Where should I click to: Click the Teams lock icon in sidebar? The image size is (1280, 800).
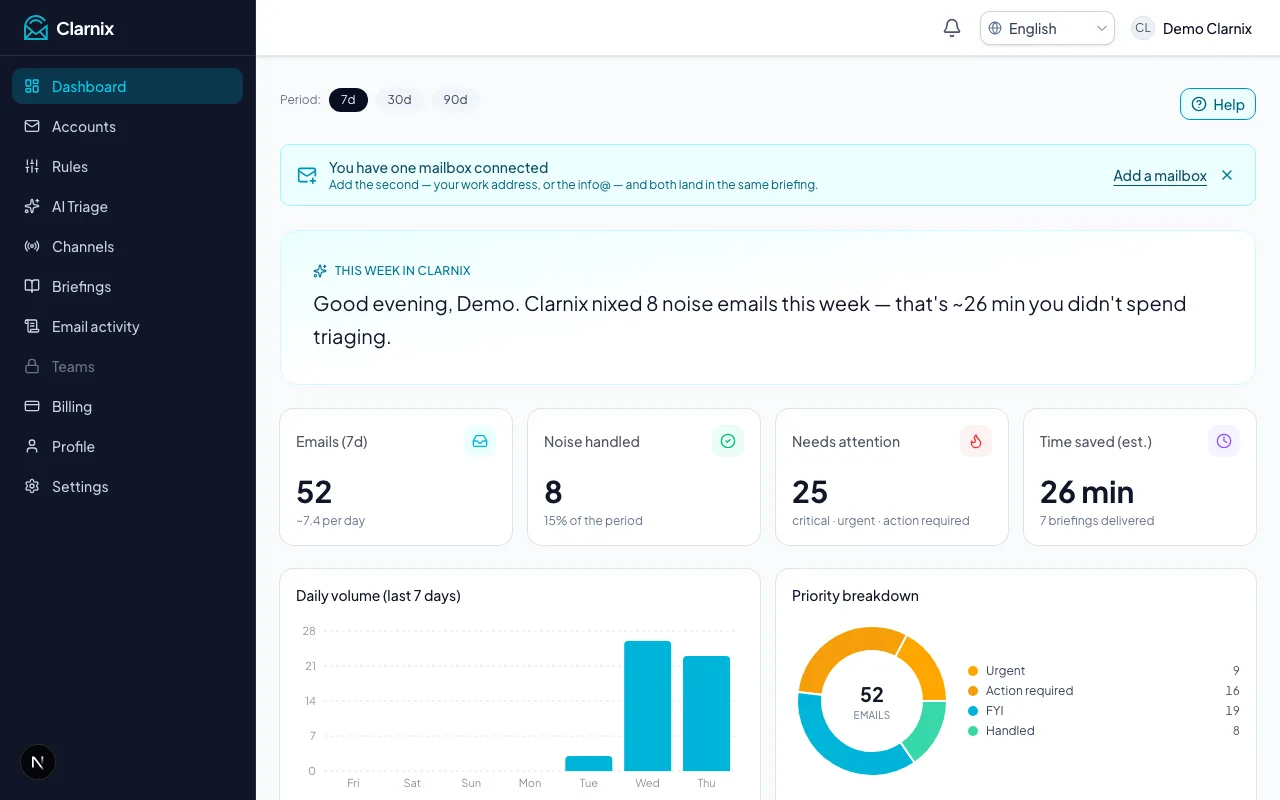32,366
